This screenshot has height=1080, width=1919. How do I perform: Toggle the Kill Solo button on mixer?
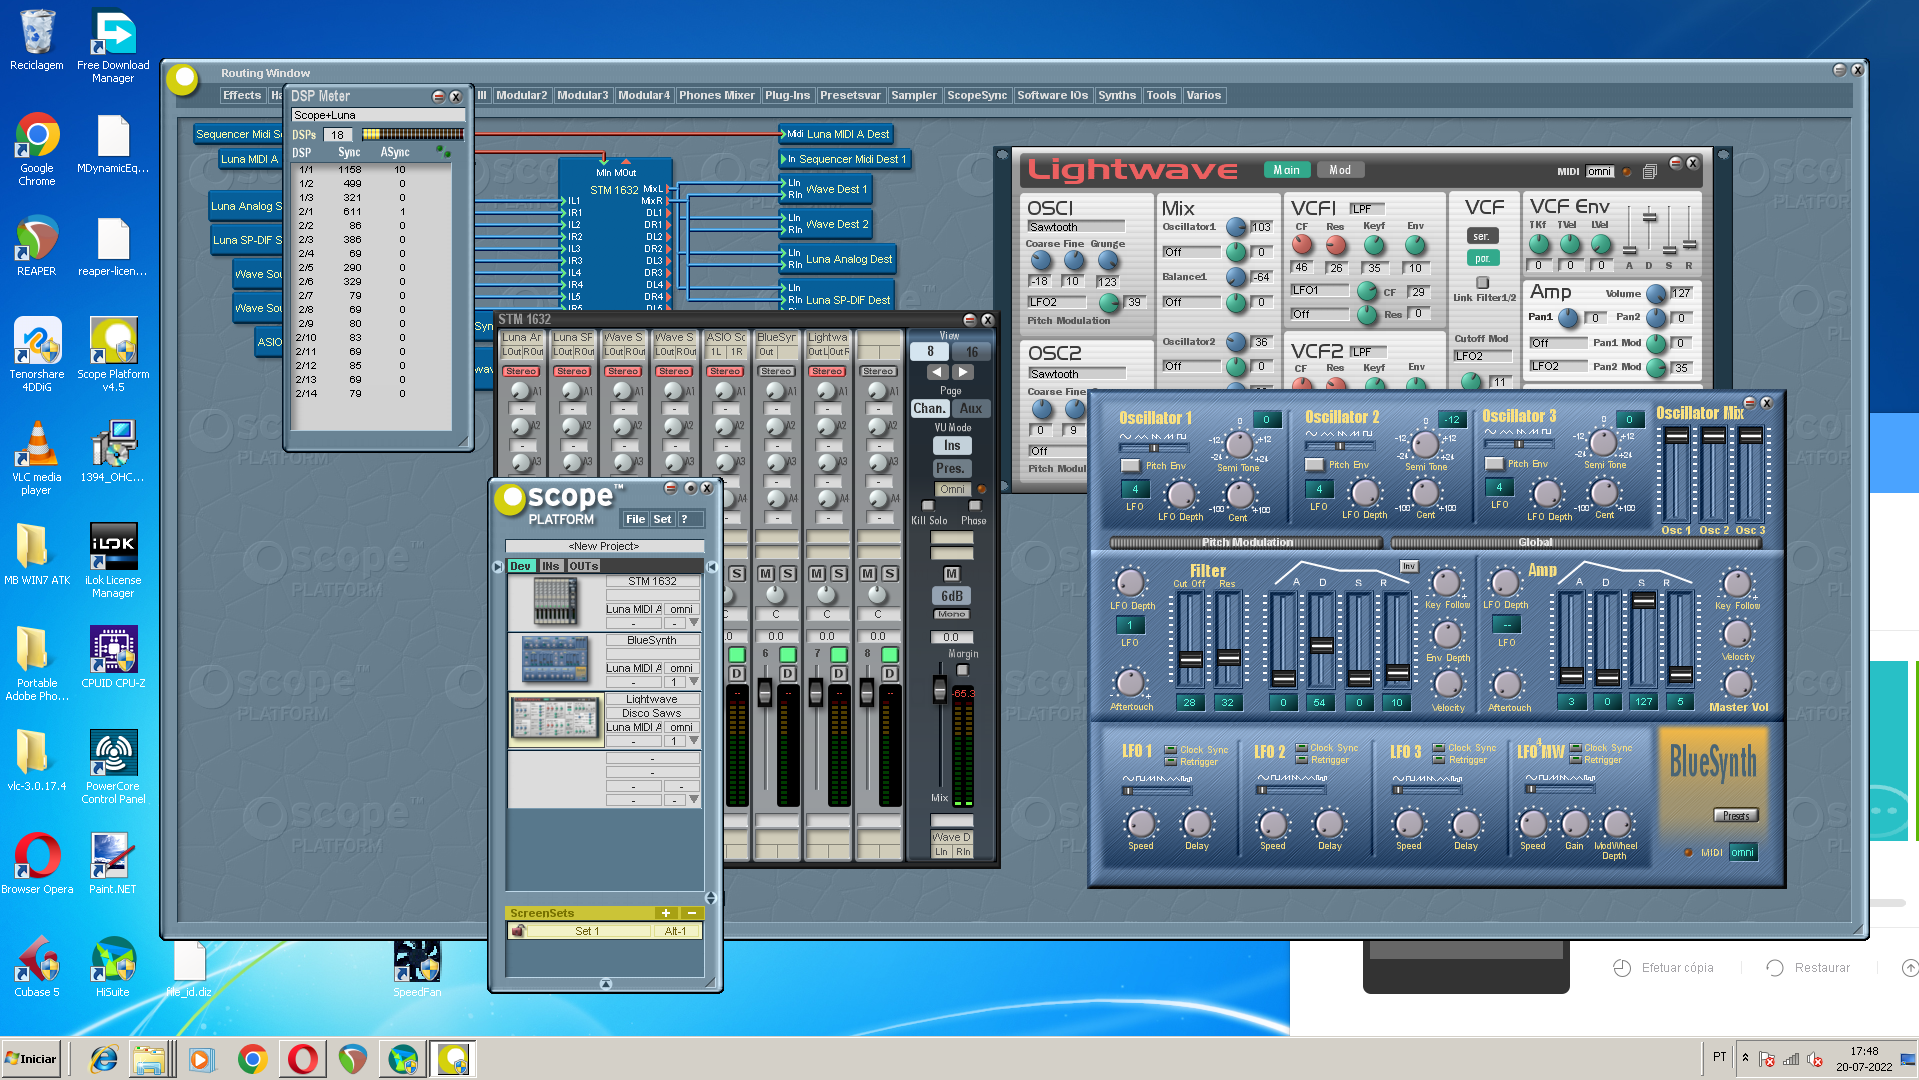(x=927, y=506)
